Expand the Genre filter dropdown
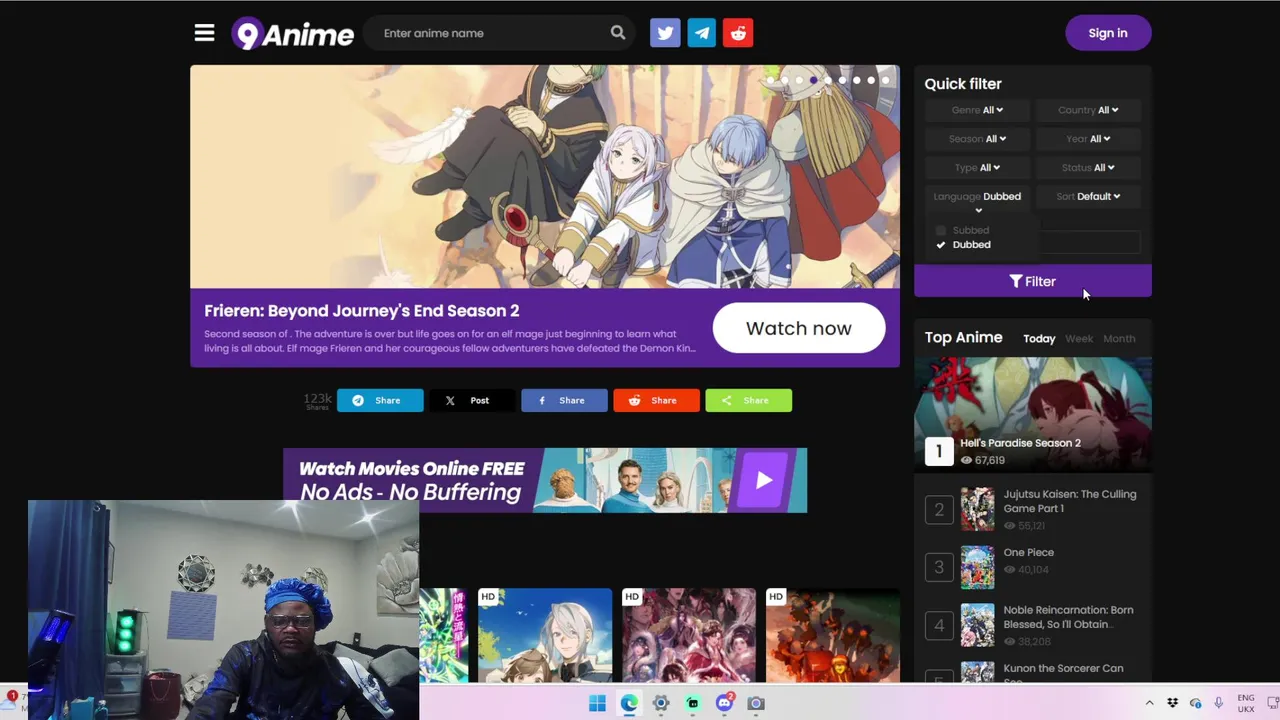This screenshot has width=1280, height=720. [977, 110]
